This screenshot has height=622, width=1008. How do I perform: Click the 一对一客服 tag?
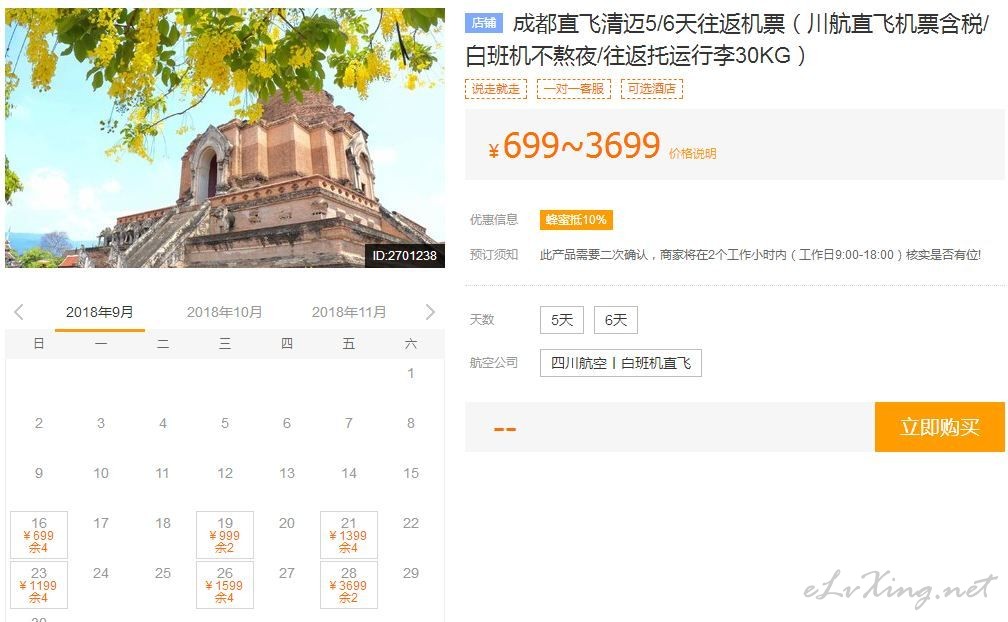pos(574,89)
